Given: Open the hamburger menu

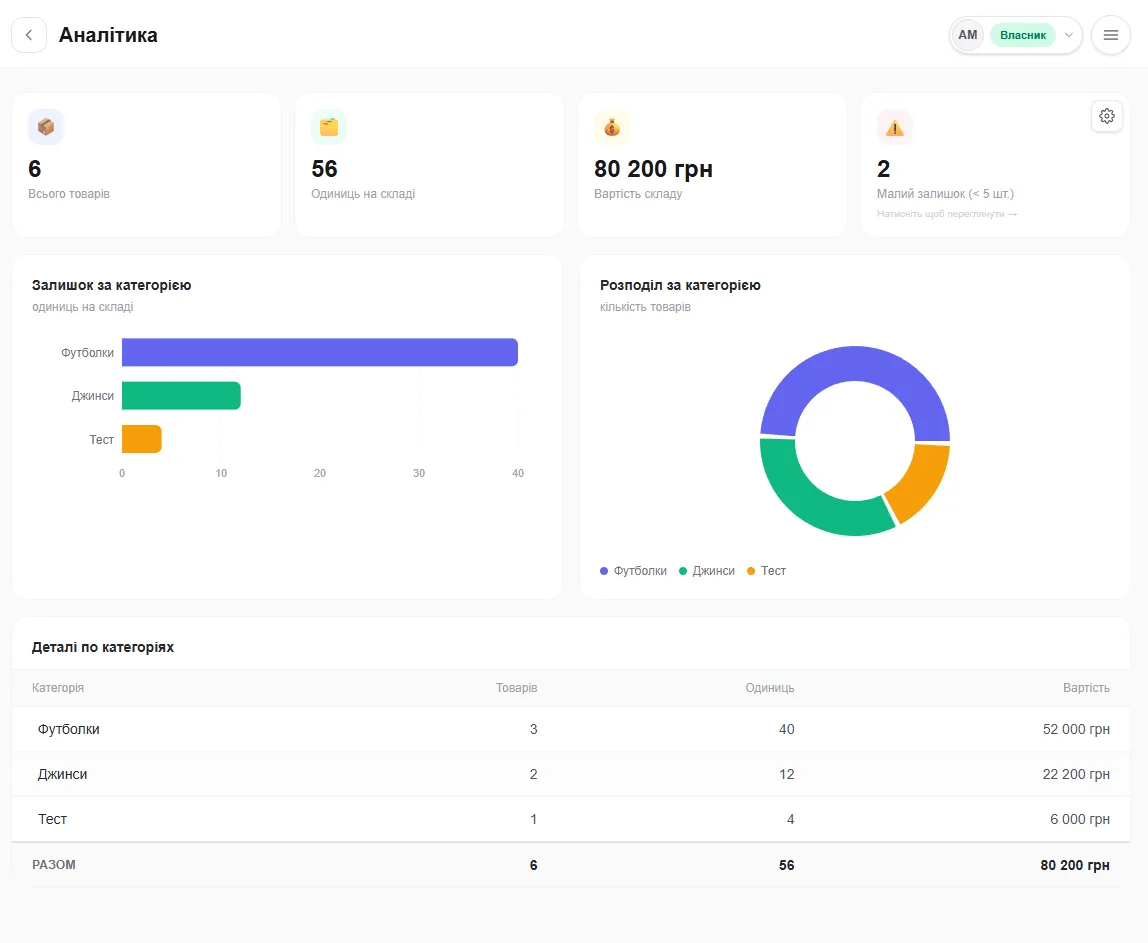Looking at the screenshot, I should point(1111,35).
